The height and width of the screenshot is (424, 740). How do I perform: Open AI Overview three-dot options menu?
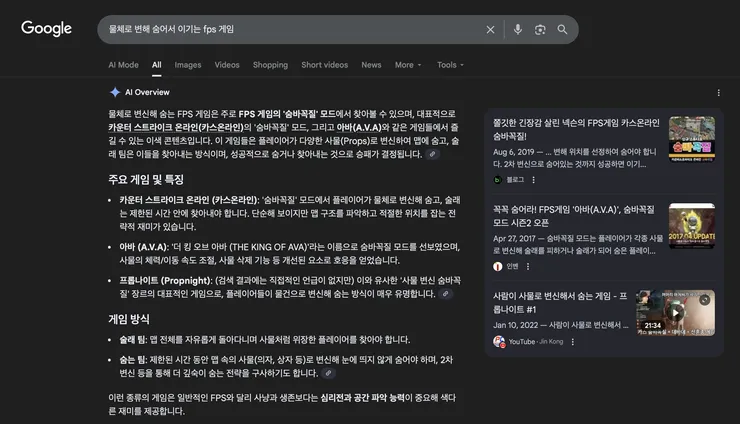718,93
